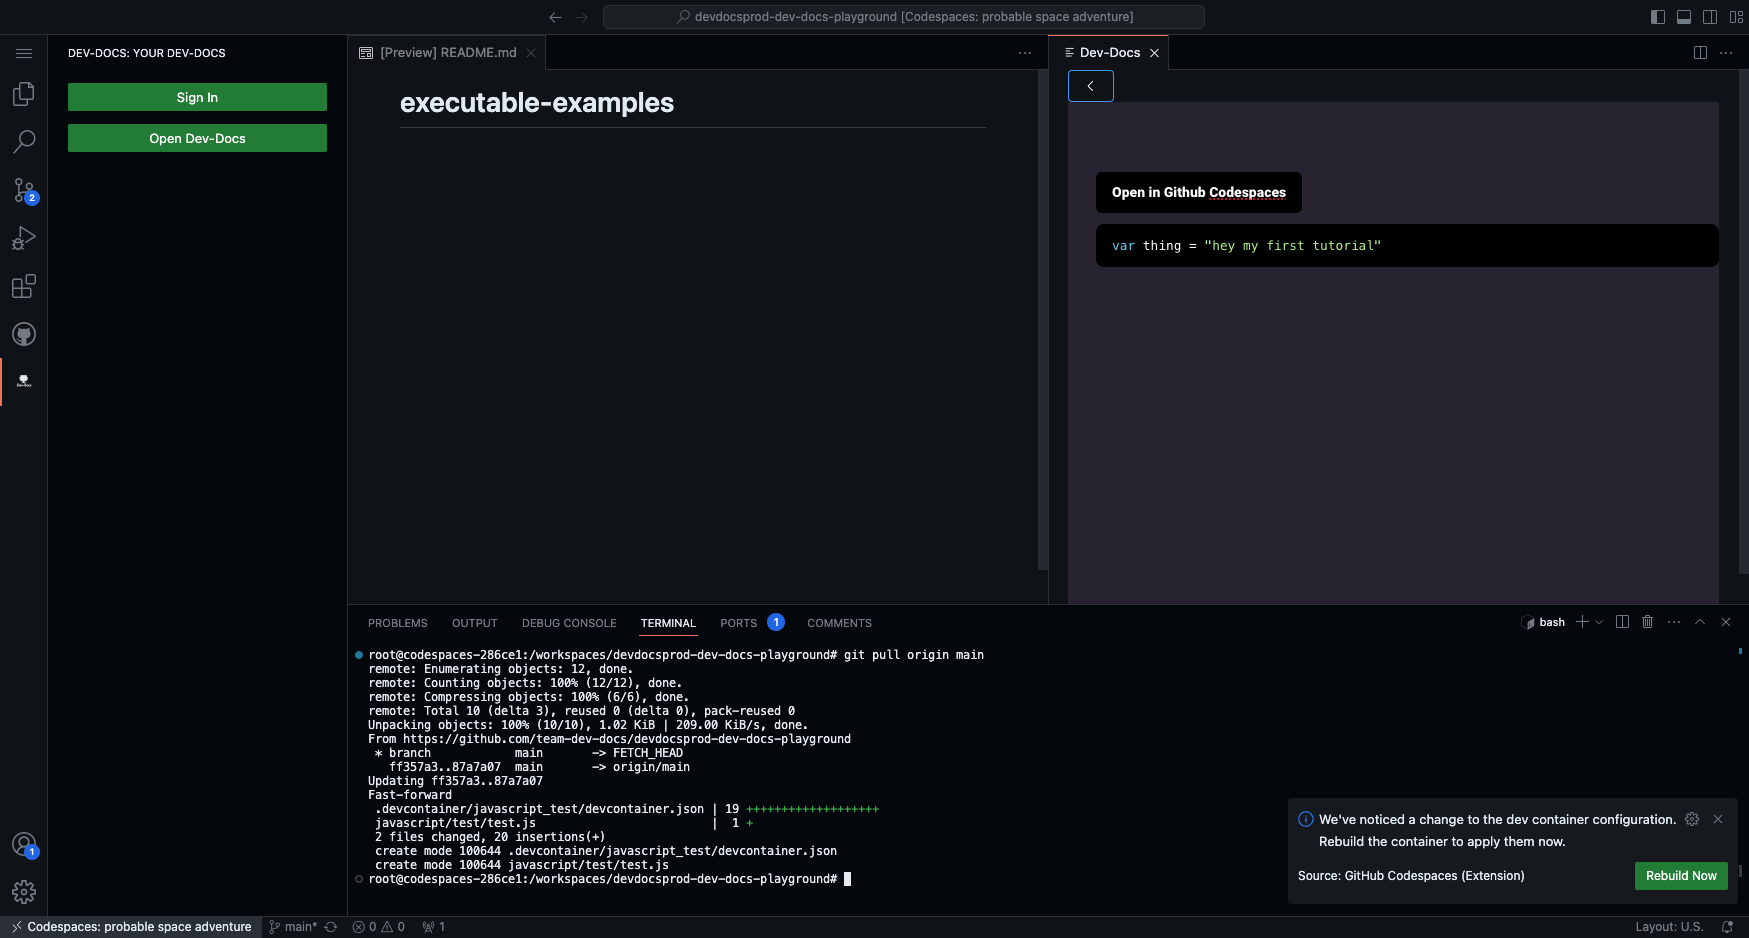Switch to the PORTS panel tab
The image size is (1749, 938).
(x=738, y=623)
